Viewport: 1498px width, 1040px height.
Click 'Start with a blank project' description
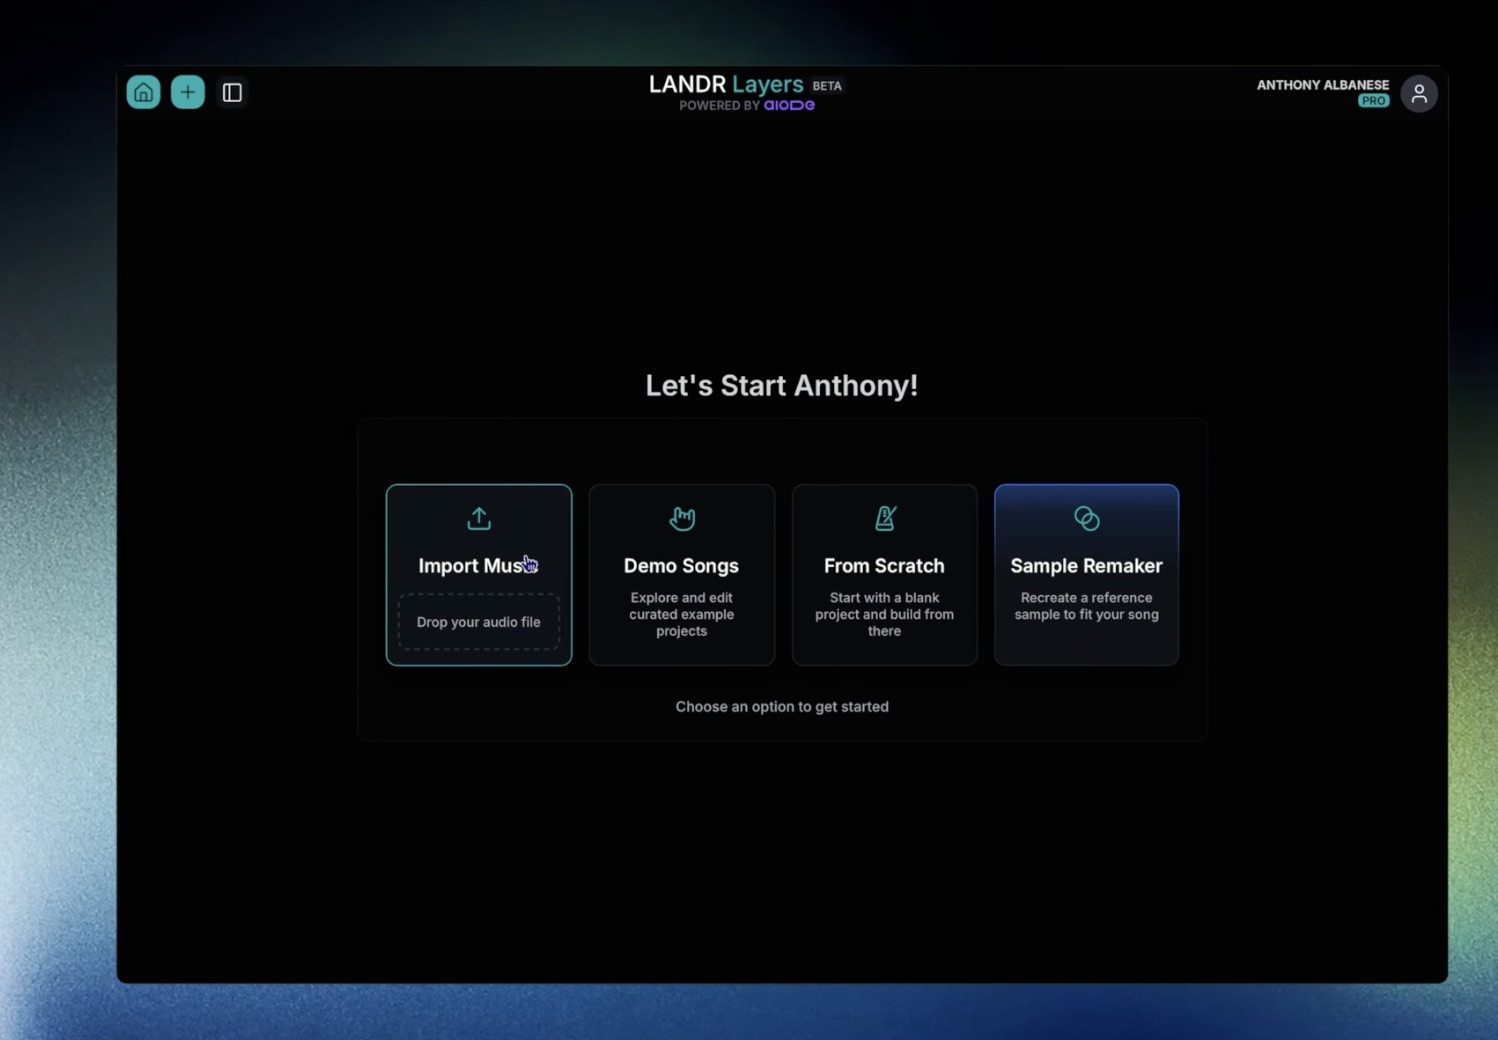pos(884,614)
